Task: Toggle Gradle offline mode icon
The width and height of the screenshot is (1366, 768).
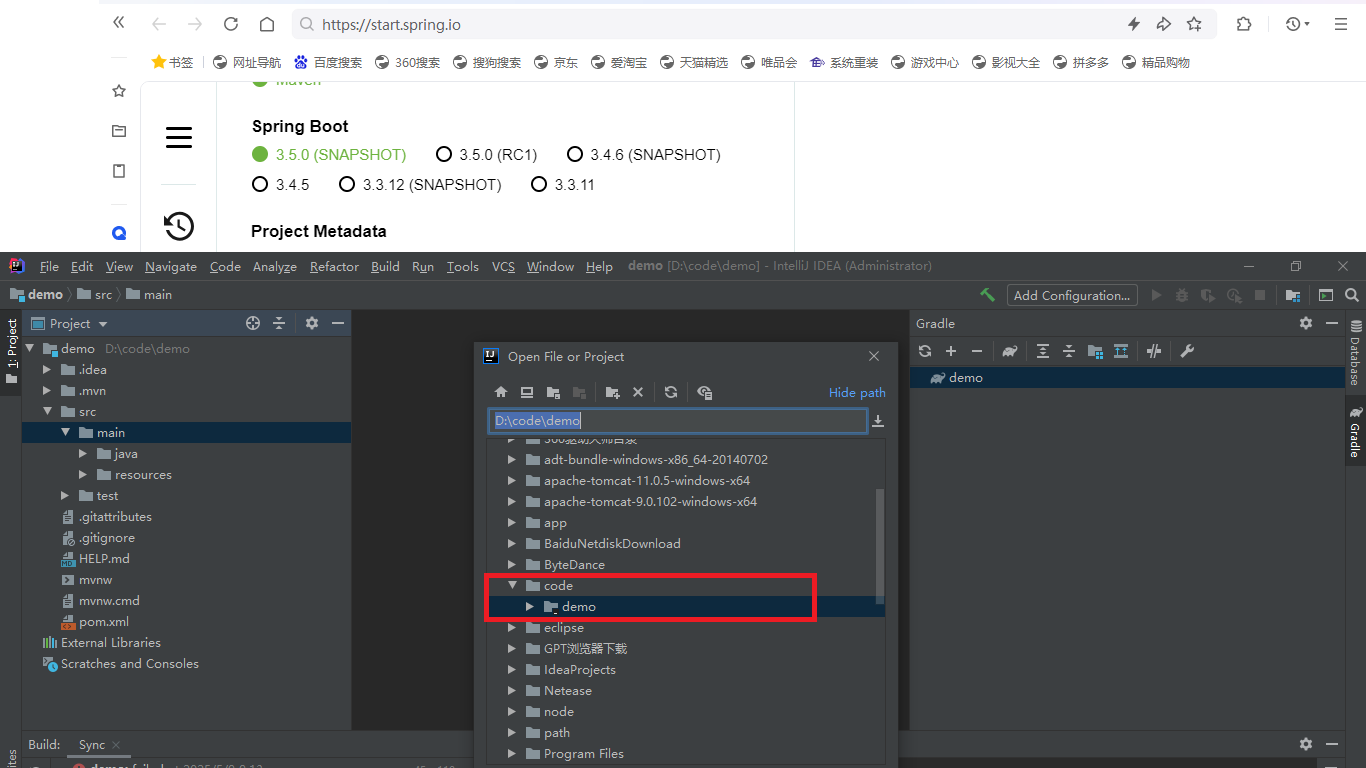Action: pyautogui.click(x=1154, y=351)
